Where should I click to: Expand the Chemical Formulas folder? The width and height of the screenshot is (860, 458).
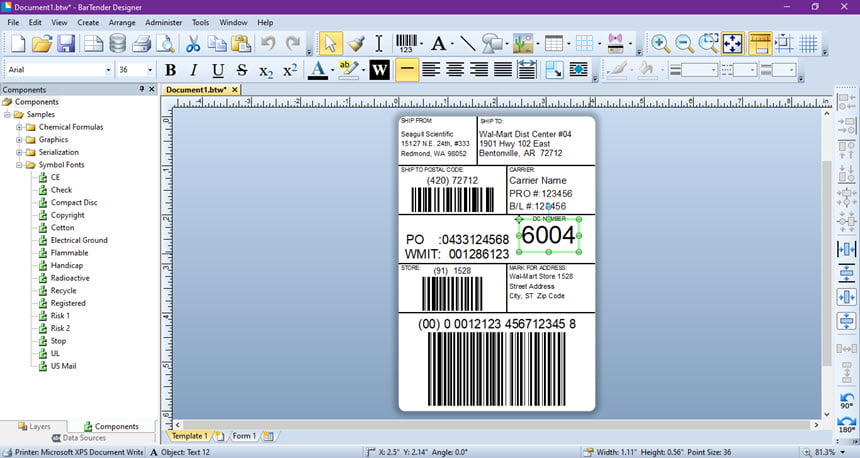19,127
